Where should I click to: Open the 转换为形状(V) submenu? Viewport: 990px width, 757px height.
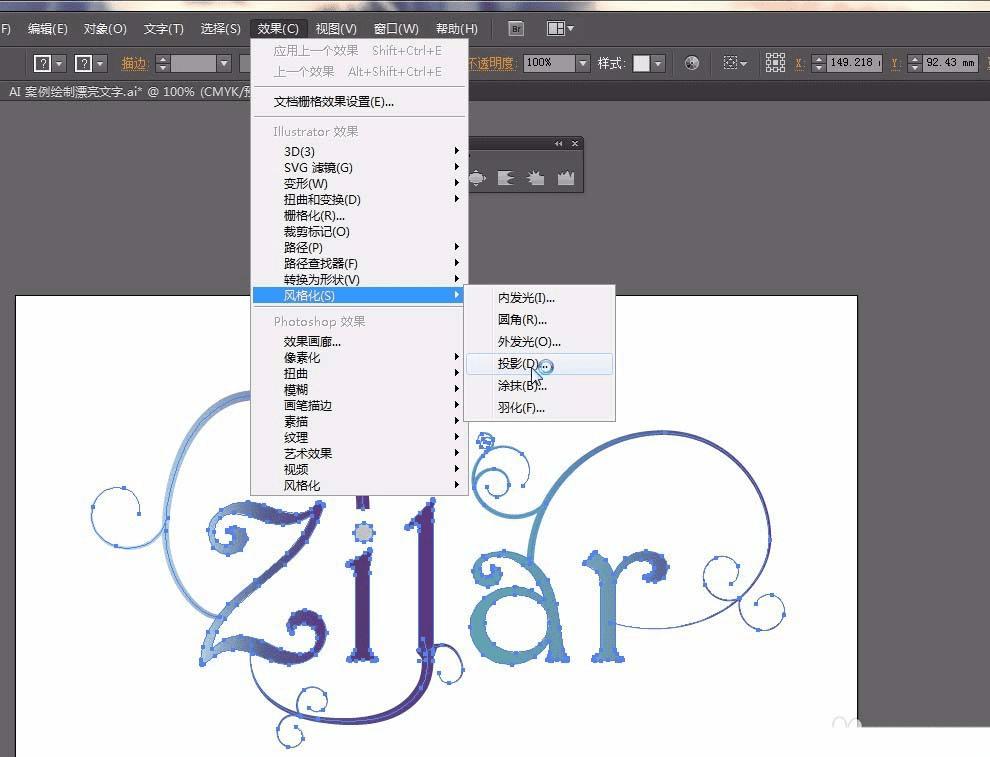click(359, 279)
